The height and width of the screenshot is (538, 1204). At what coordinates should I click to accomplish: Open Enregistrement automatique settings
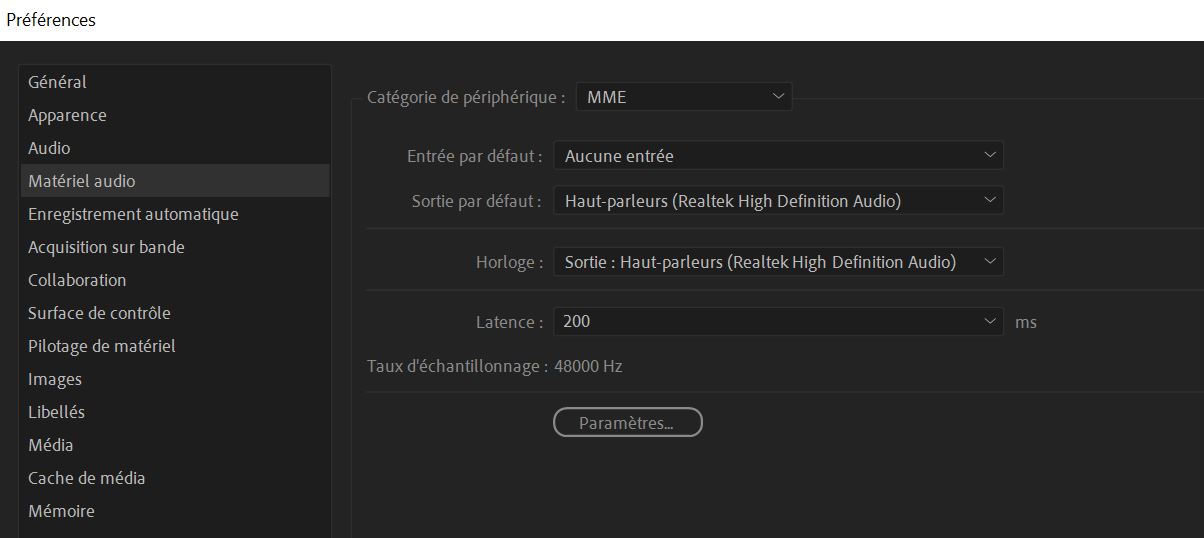click(x=175, y=214)
